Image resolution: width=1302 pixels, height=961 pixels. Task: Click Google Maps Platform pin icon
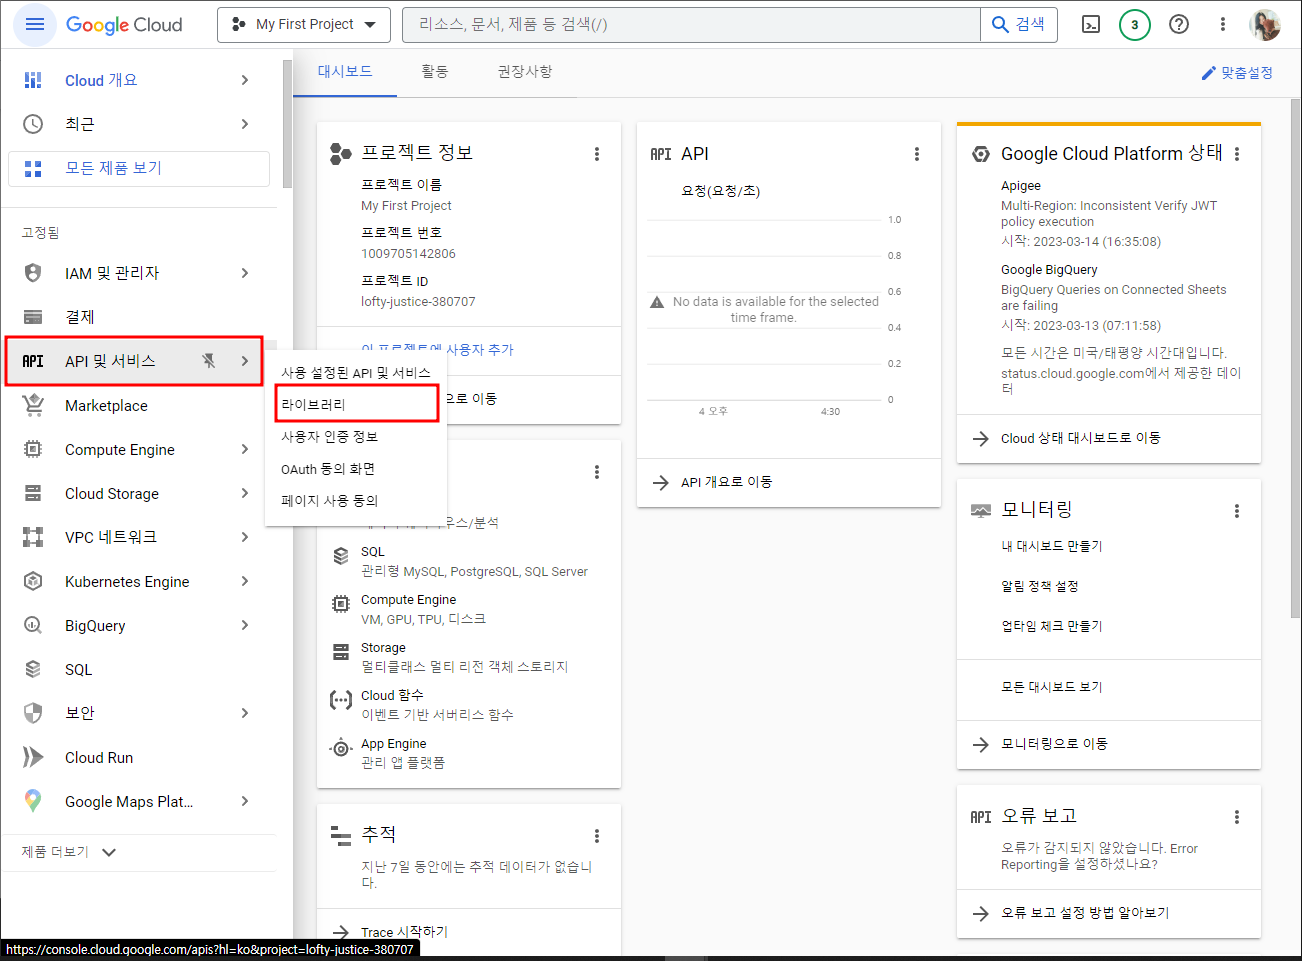click(x=33, y=801)
